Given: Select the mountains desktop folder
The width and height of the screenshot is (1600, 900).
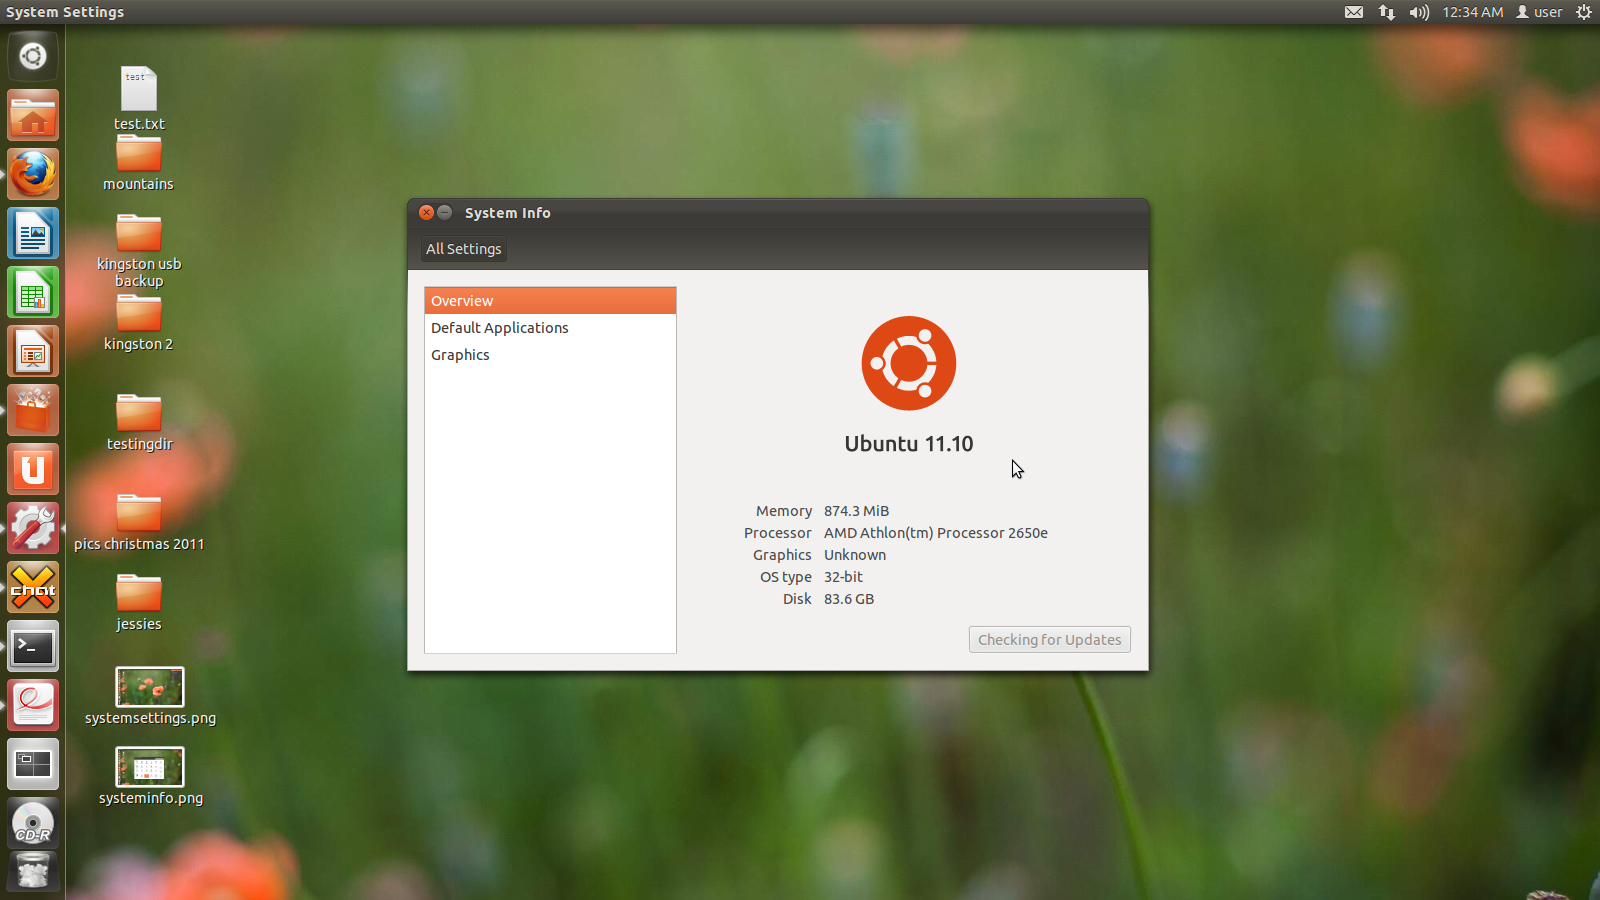Looking at the screenshot, I should tap(138, 163).
